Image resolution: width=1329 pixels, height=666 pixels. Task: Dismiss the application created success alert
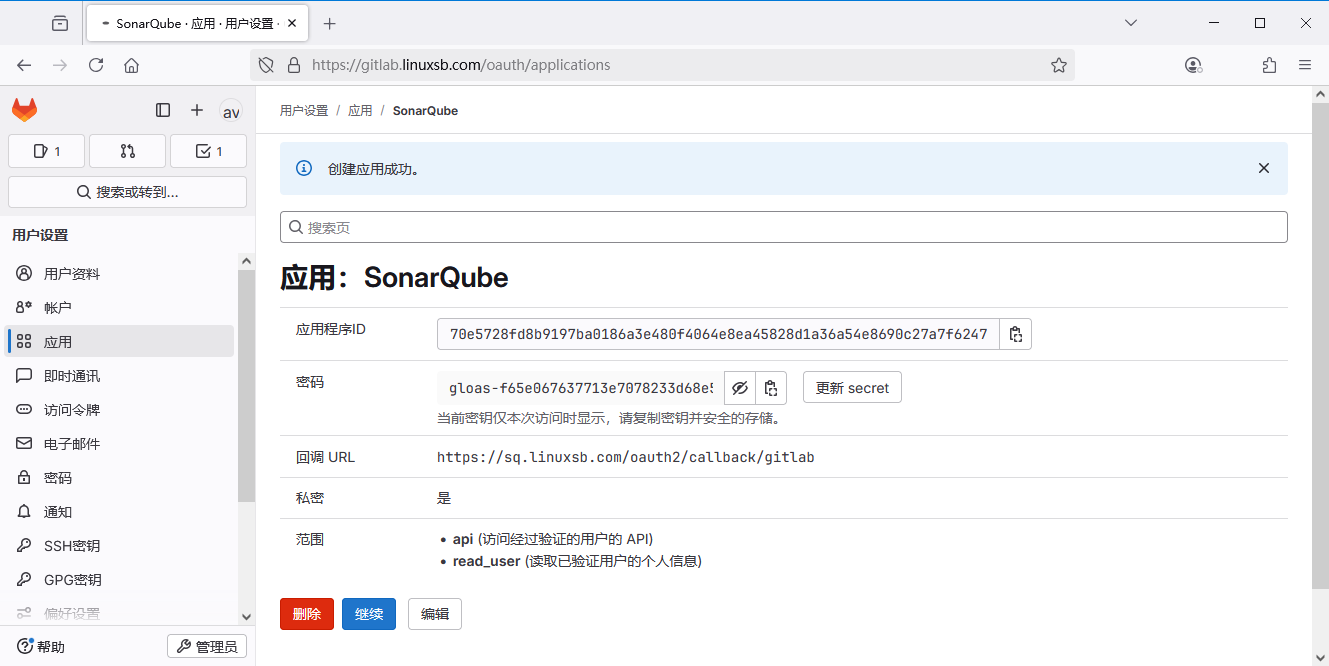tap(1264, 168)
